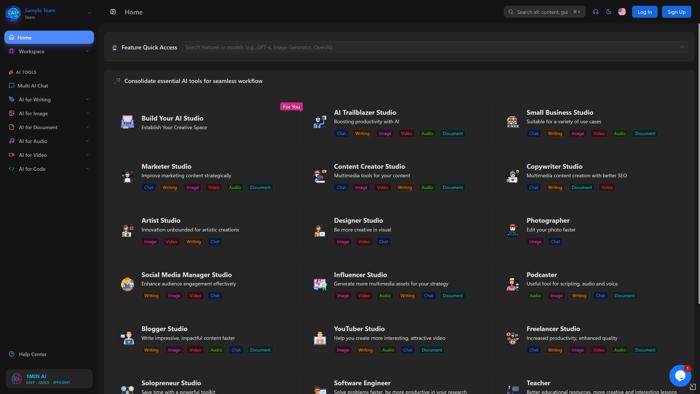Open Photographer studio icon
Viewport: 700px width, 394px height.
(x=512, y=230)
